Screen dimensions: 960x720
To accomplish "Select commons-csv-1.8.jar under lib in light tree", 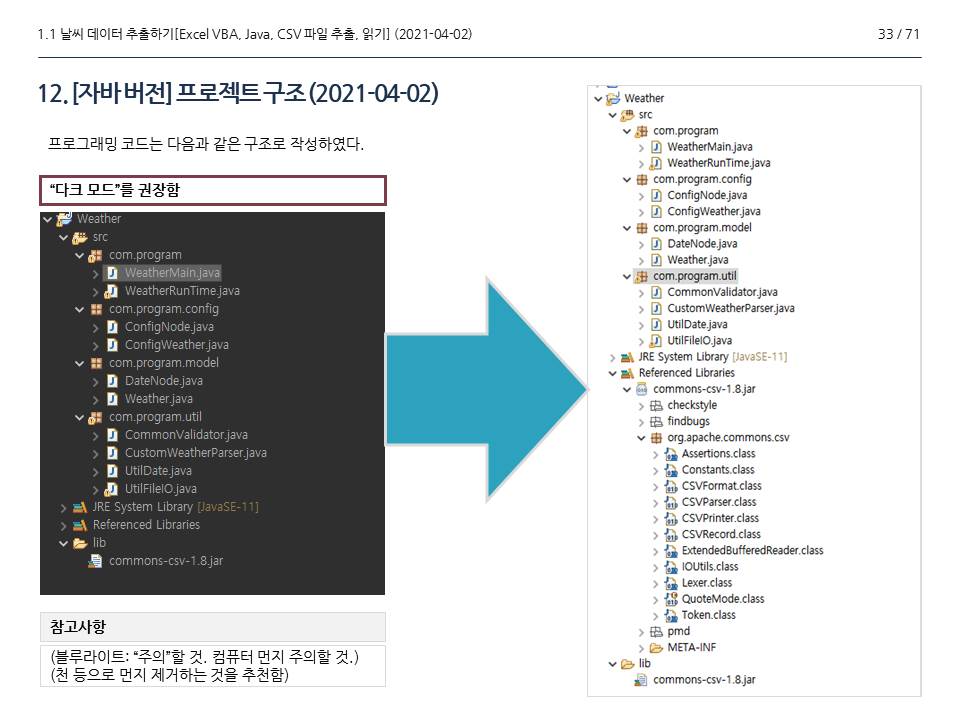I will (x=704, y=680).
